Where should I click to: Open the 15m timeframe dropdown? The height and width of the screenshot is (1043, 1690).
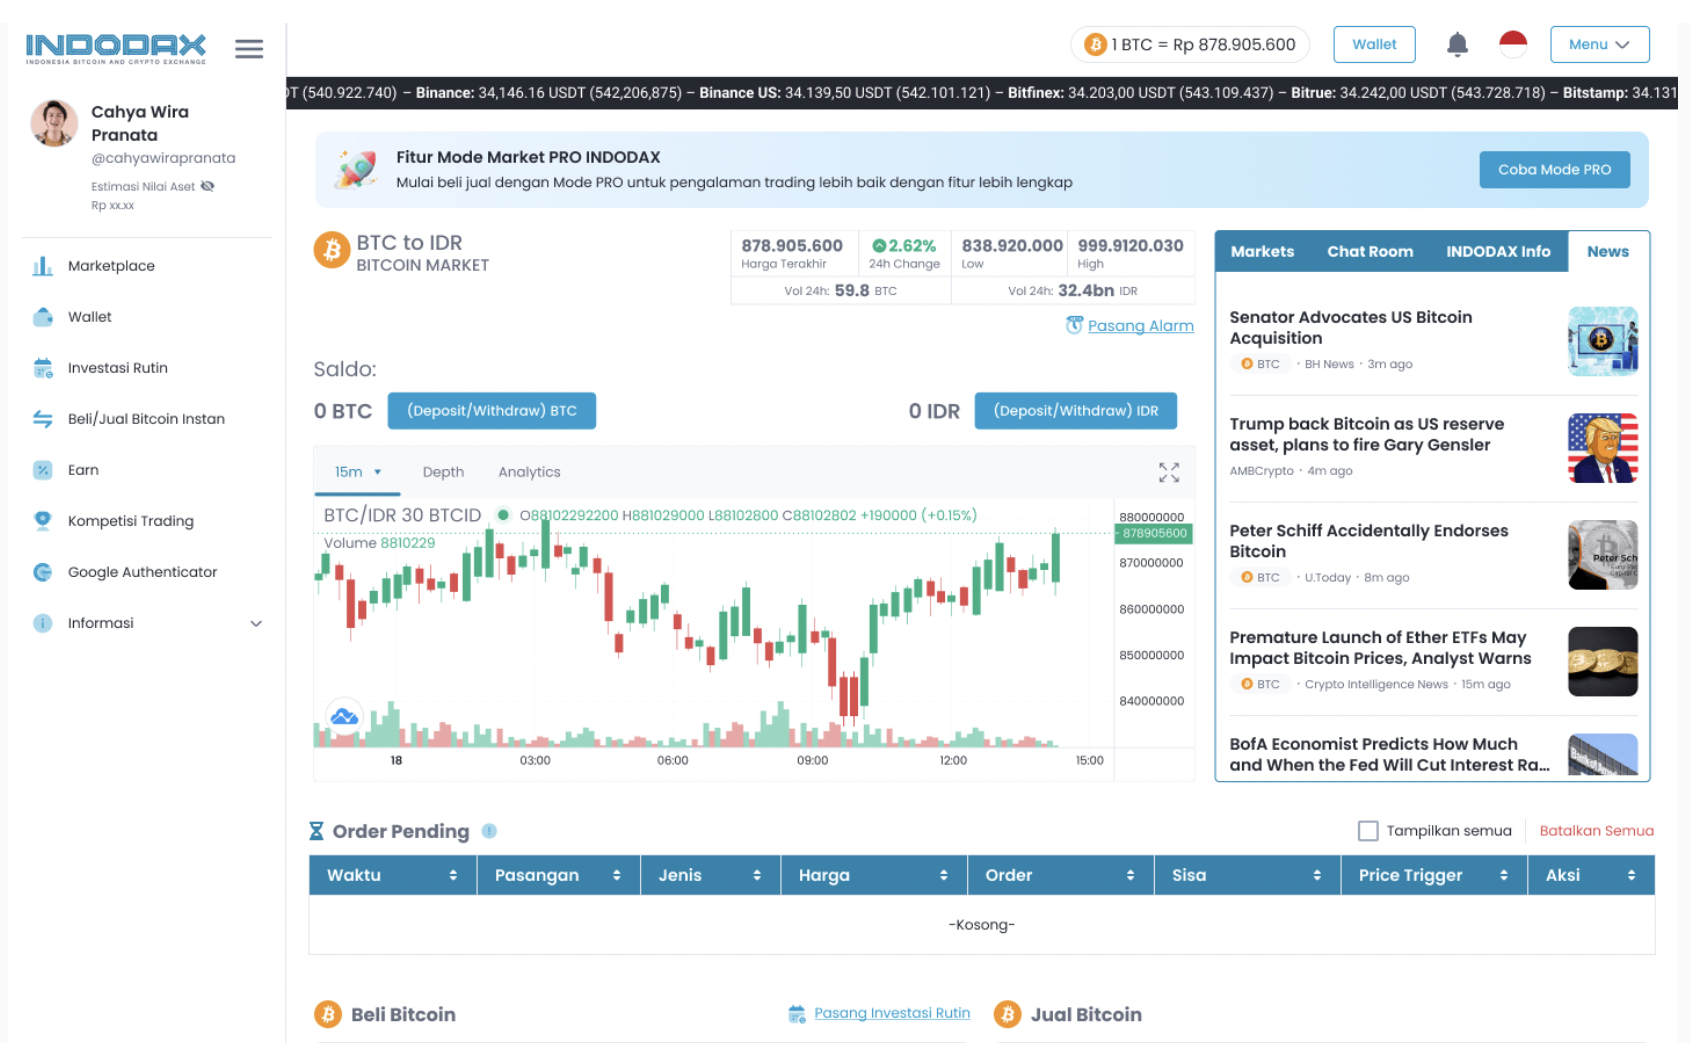[x=357, y=472]
